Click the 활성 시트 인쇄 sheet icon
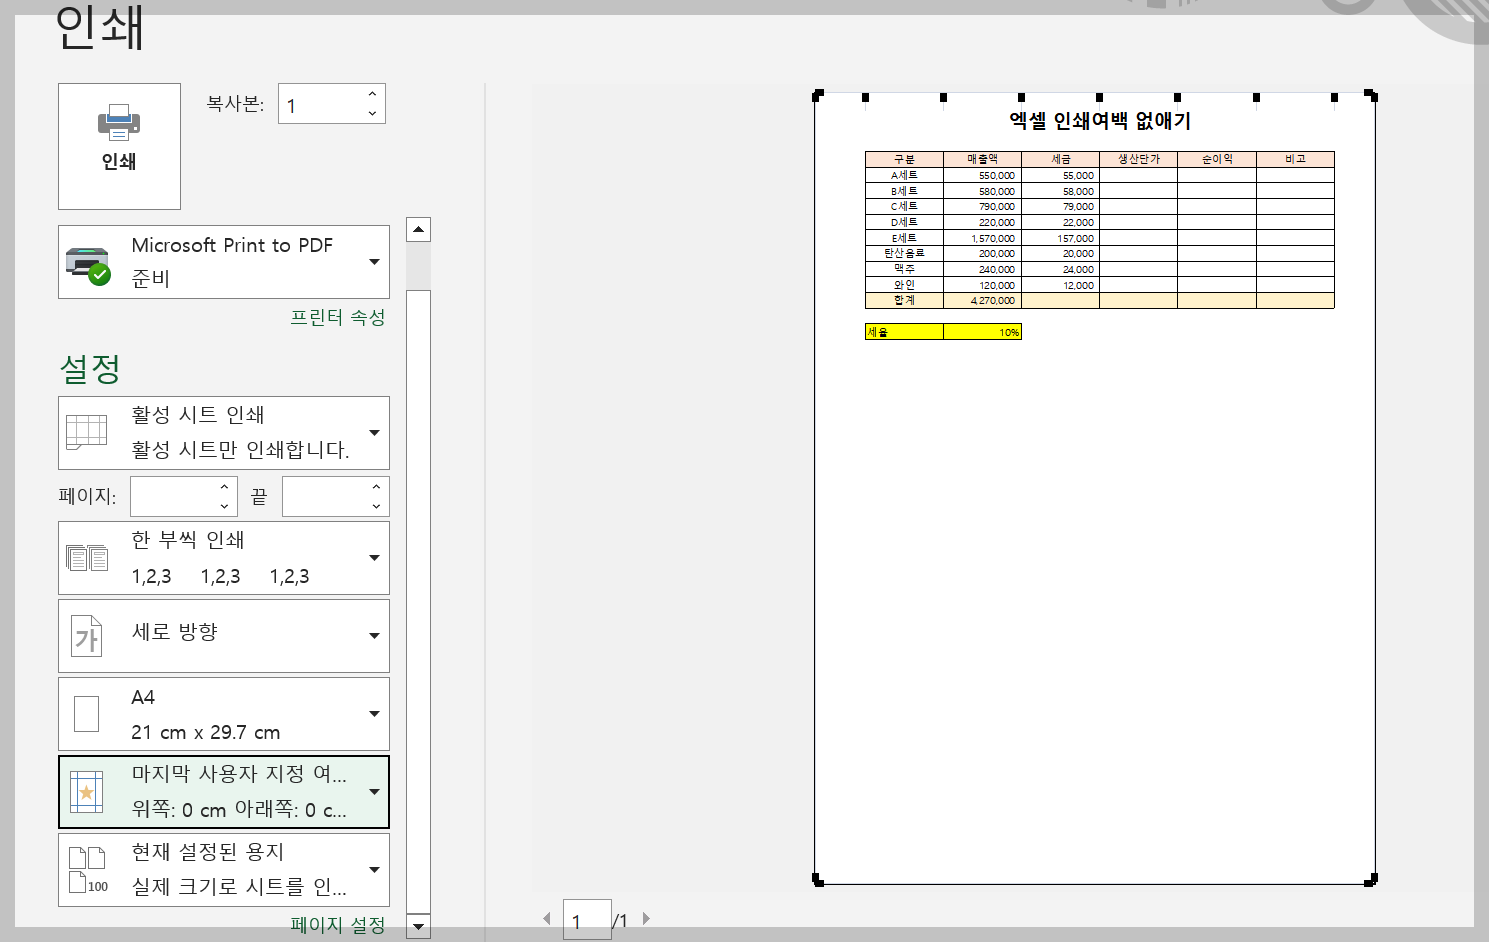 [x=86, y=432]
